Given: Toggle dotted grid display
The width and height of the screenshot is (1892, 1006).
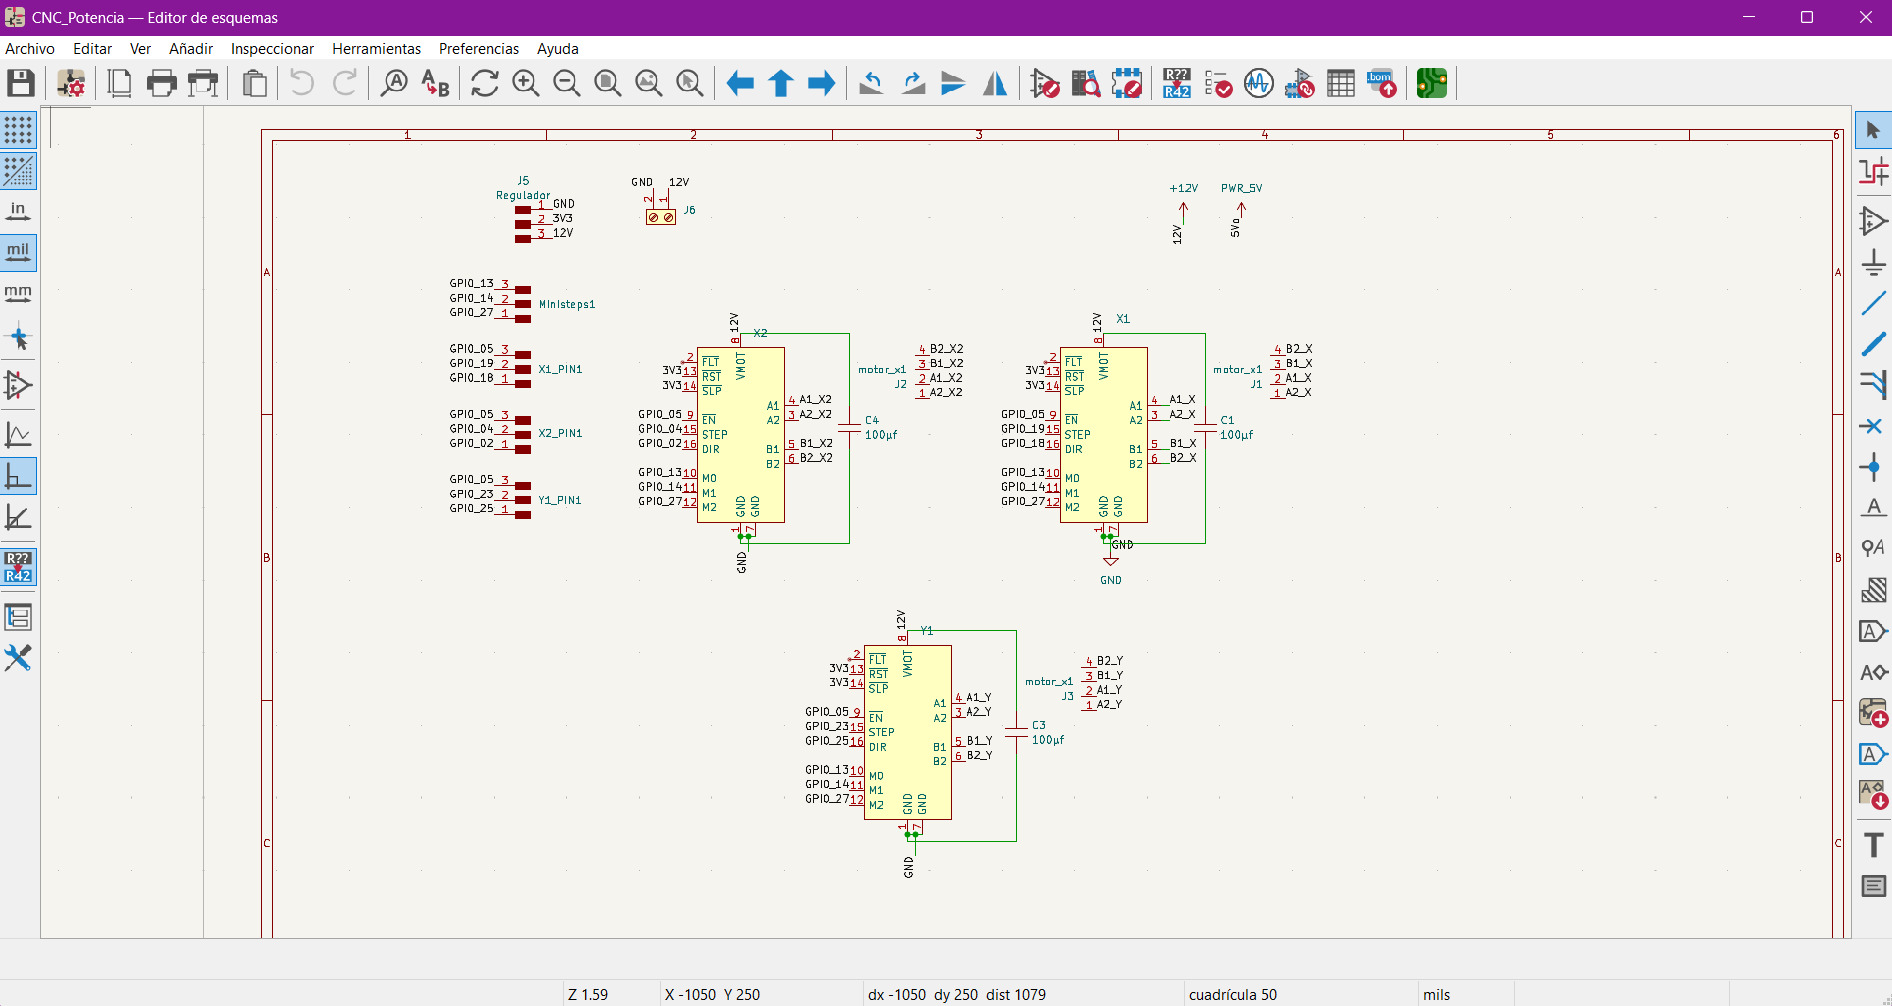Looking at the screenshot, I should pyautogui.click(x=19, y=130).
